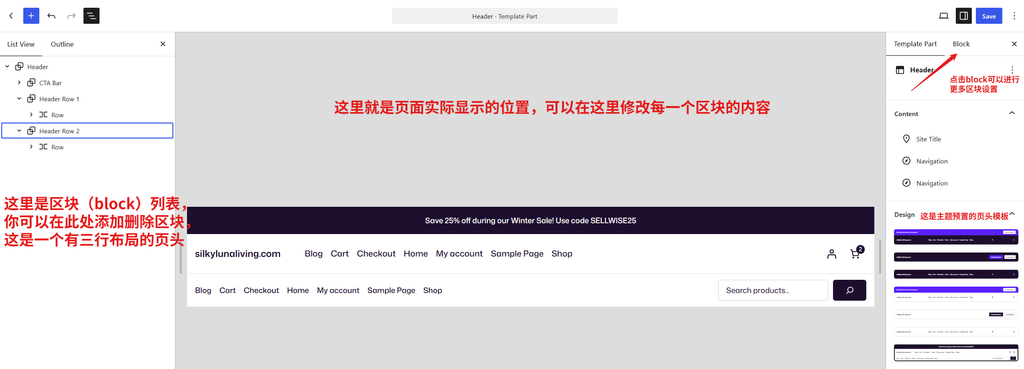
Task: Switch to the List View tab
Action: [21, 44]
